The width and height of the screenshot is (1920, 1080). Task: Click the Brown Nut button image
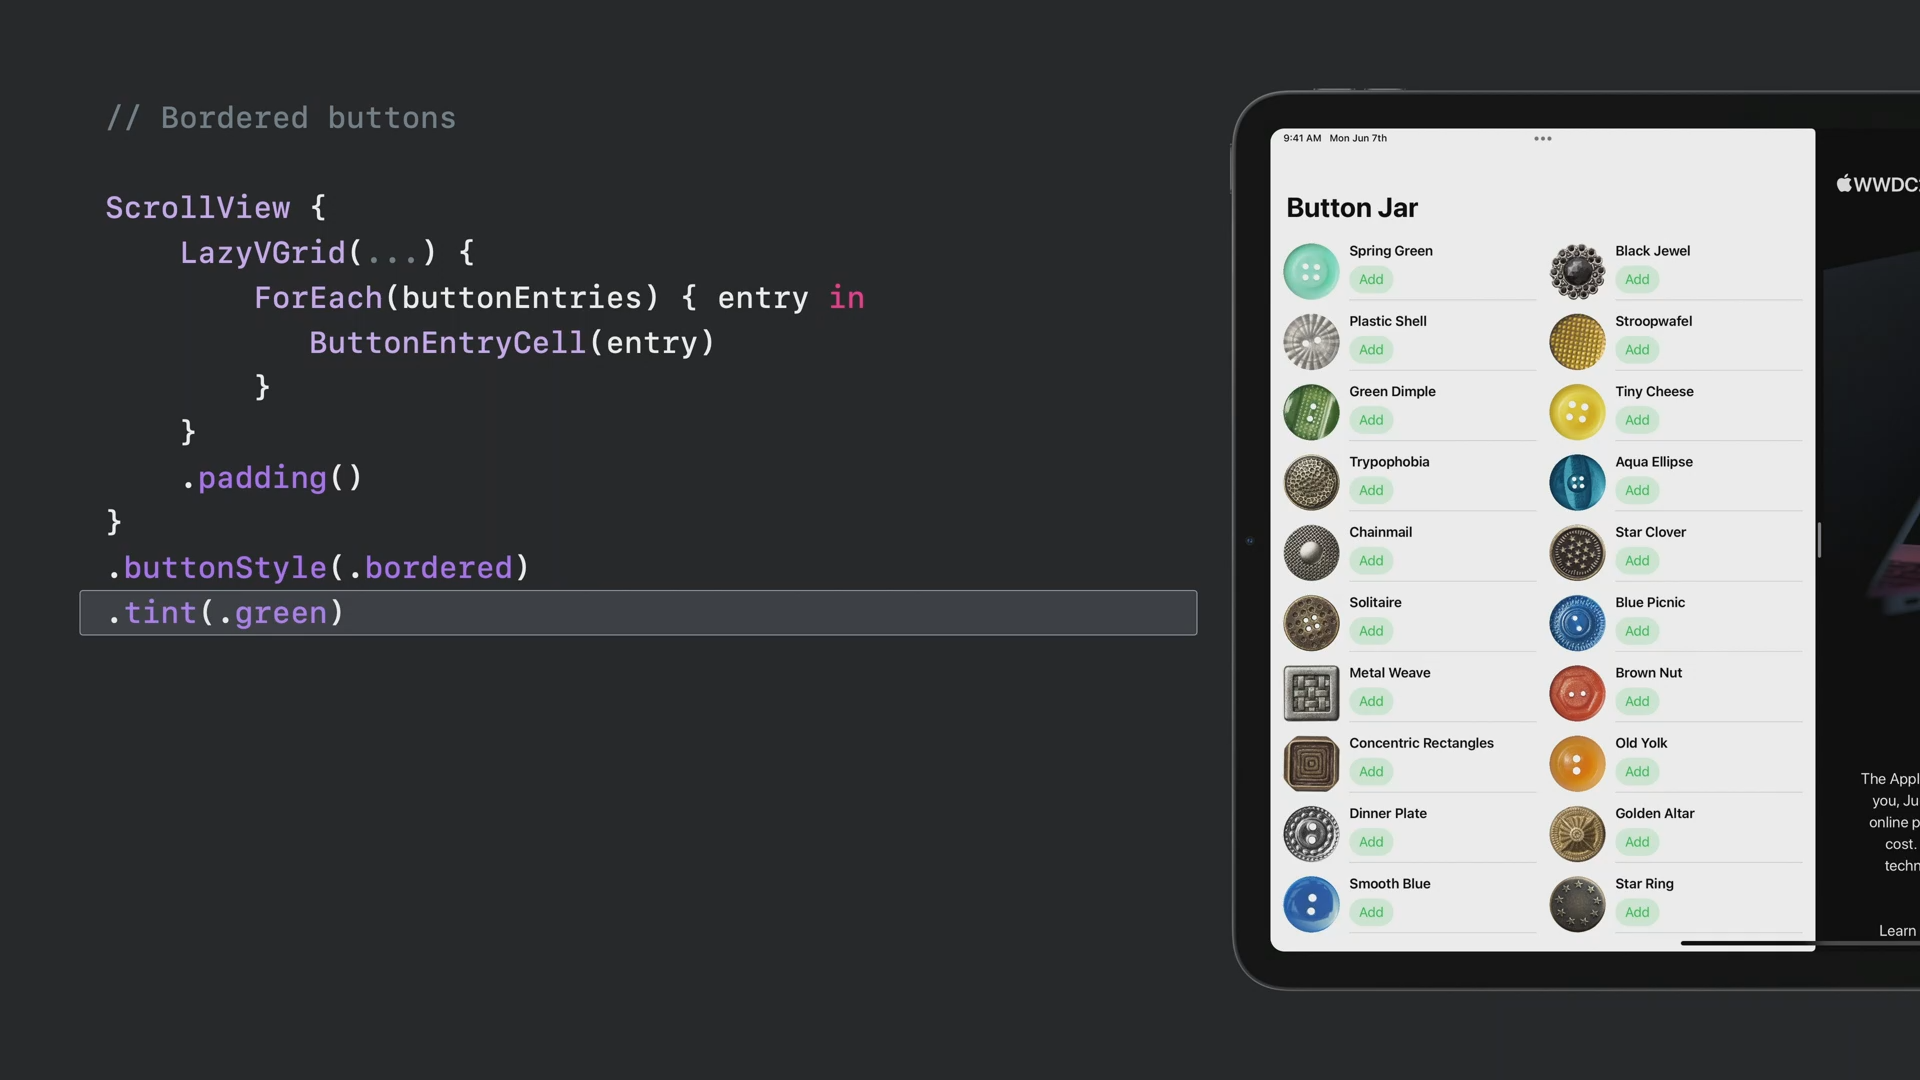pos(1577,693)
